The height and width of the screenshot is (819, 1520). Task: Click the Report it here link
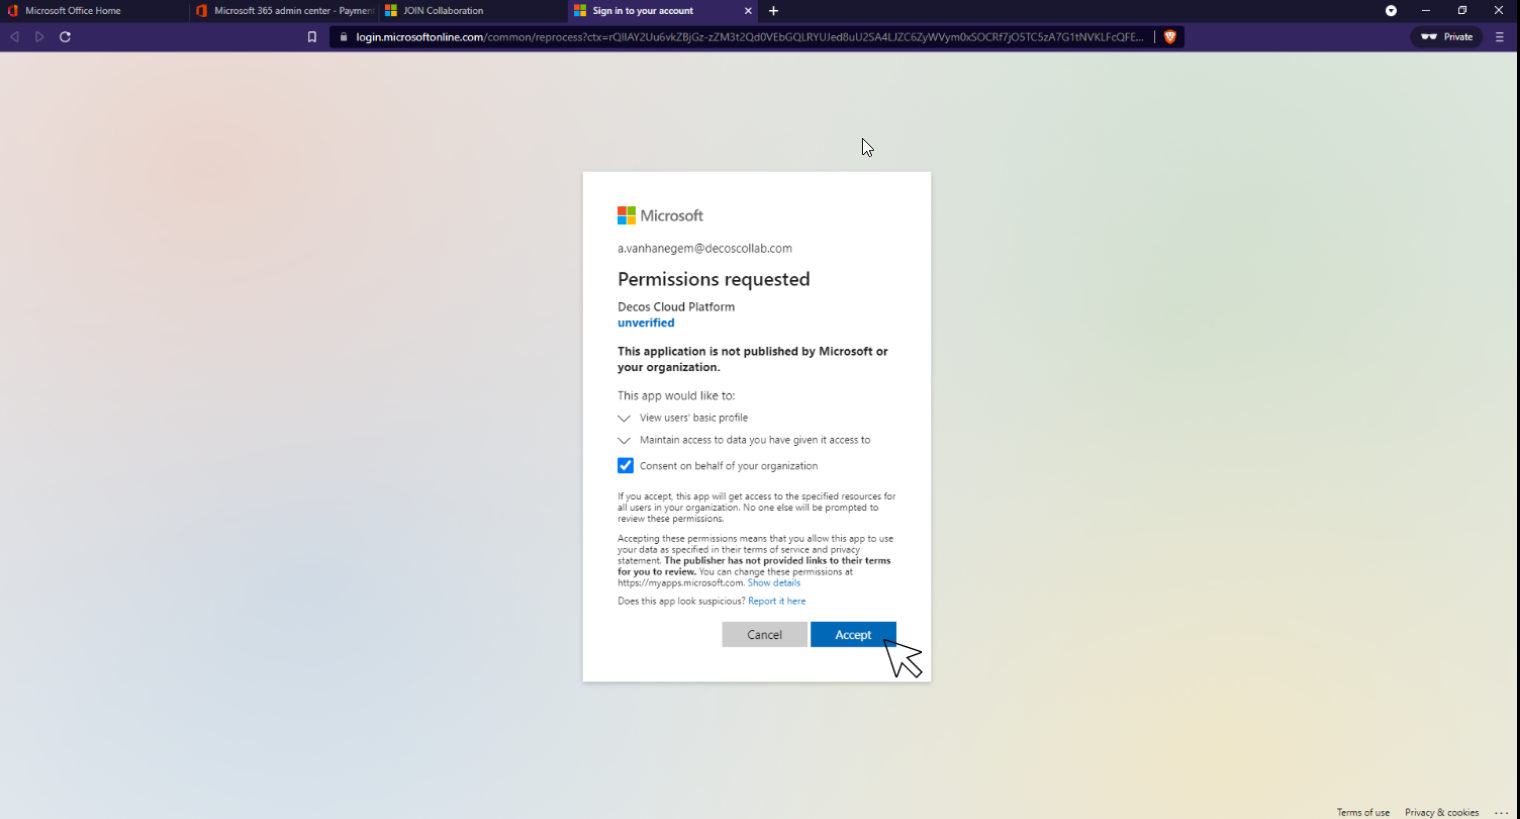pos(777,601)
